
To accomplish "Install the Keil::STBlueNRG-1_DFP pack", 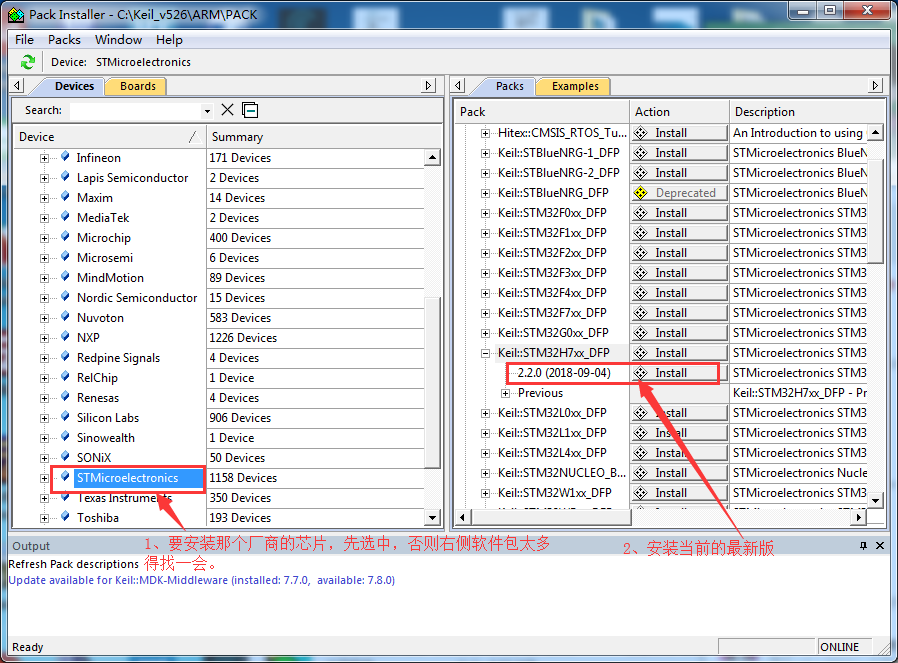I will click(679, 153).
